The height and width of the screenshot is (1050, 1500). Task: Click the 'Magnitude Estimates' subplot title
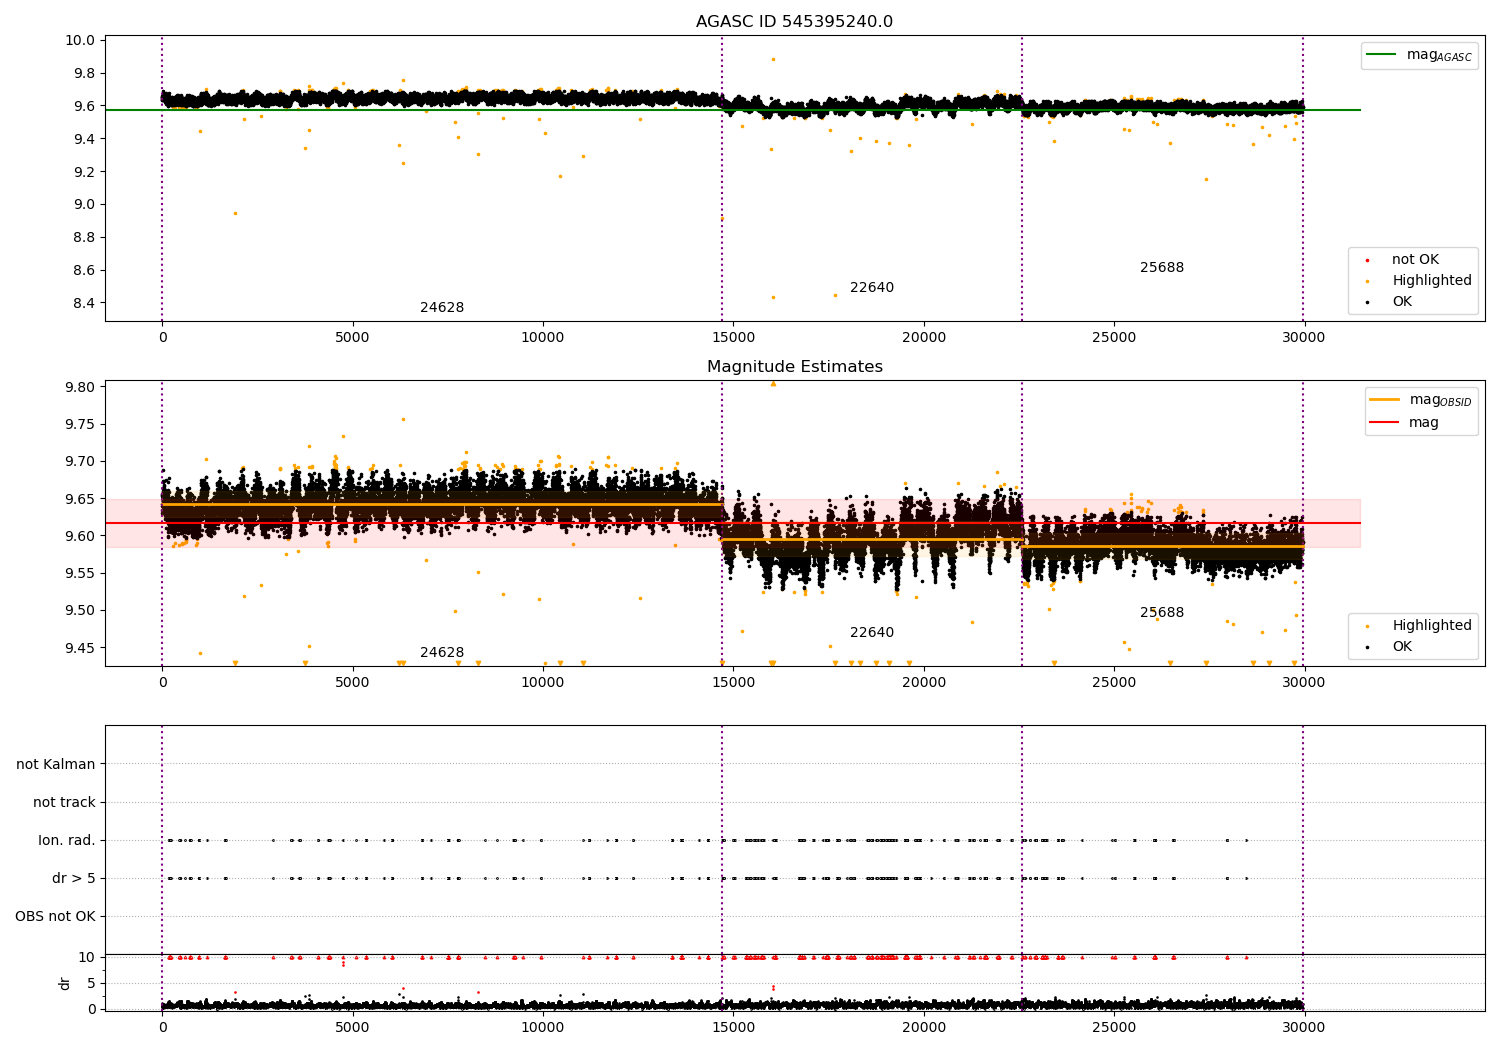(794, 367)
